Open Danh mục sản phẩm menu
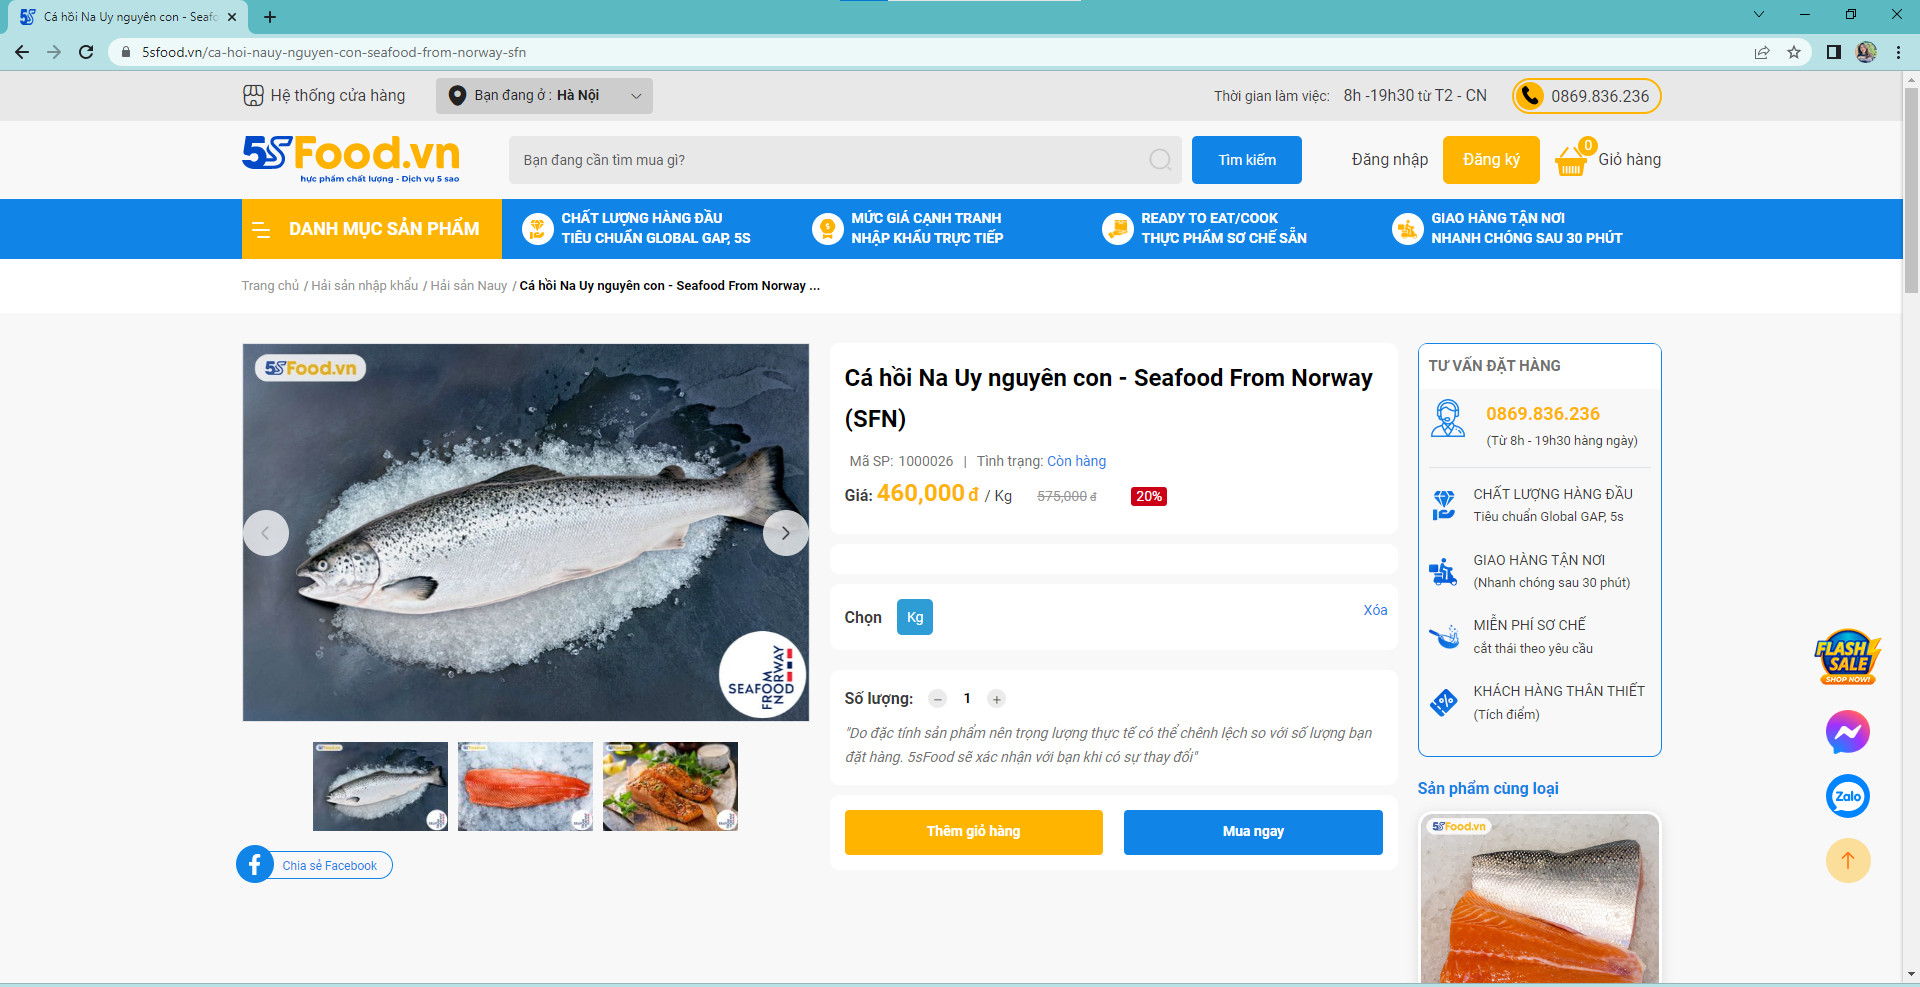This screenshot has width=1920, height=987. pyautogui.click(x=372, y=229)
